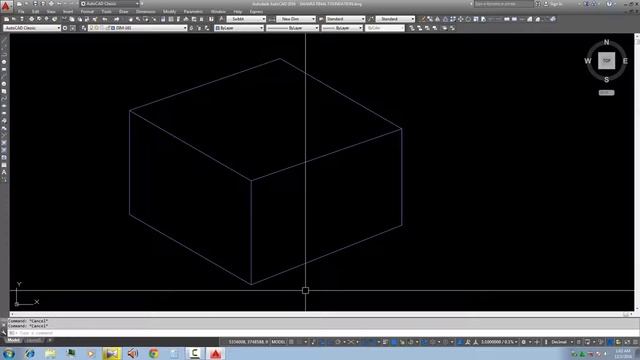Open the Modify menu
Image resolution: width=640 pixels, height=360 pixels.
pos(169,12)
